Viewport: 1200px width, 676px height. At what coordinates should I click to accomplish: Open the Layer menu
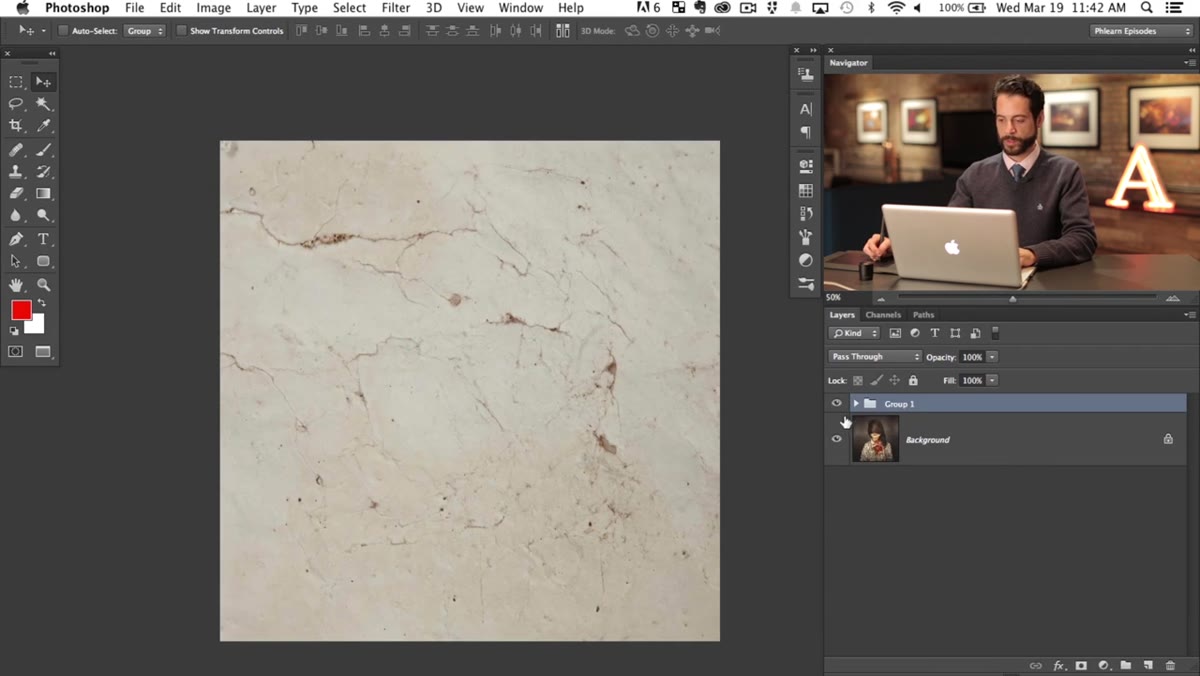click(x=261, y=8)
